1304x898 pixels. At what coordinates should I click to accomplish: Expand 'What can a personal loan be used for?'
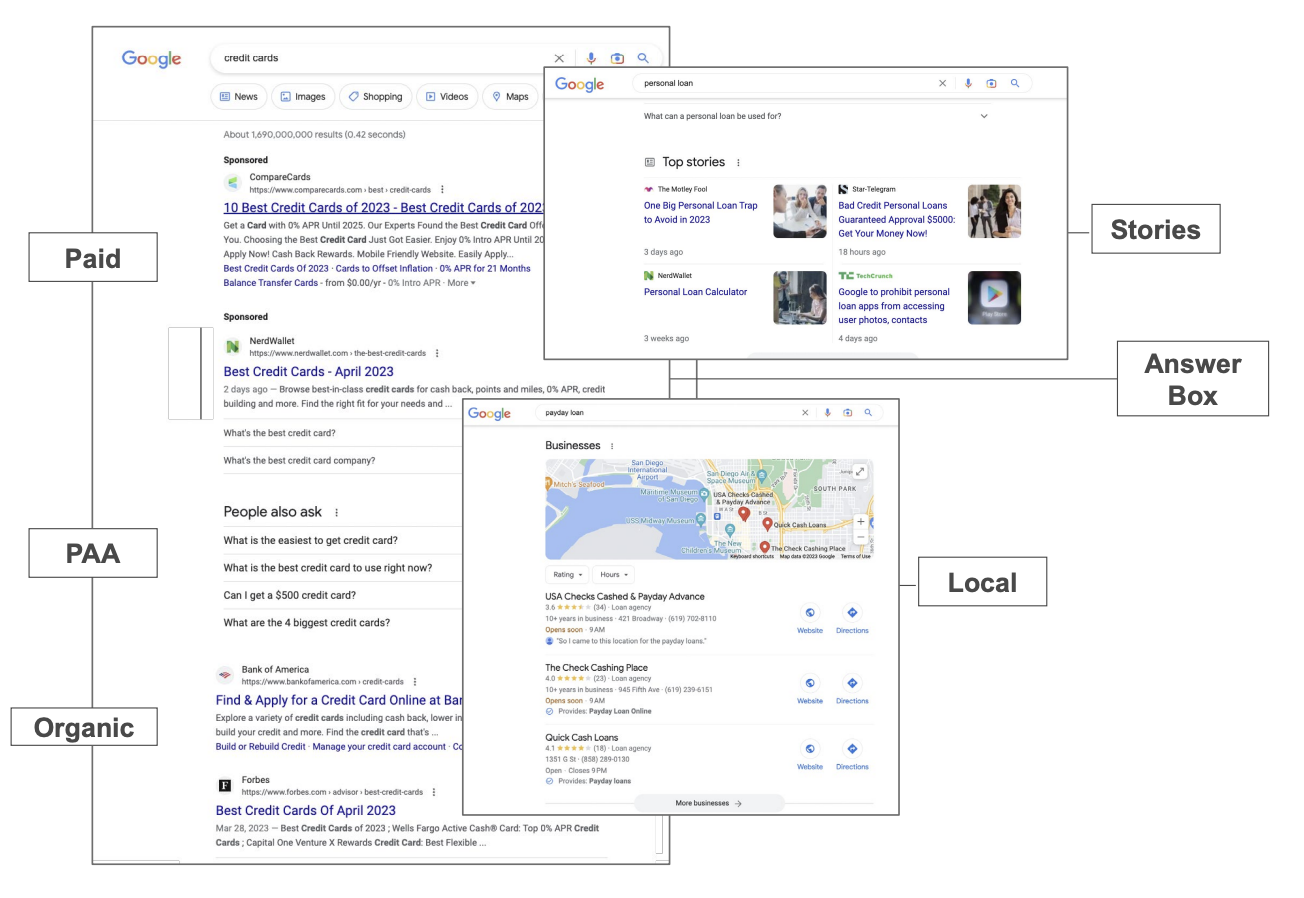pos(983,116)
